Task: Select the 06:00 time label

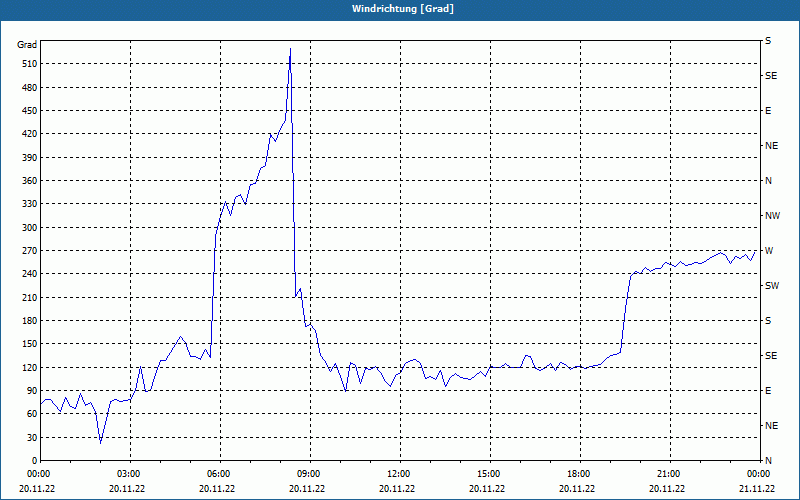Action: tap(220, 473)
